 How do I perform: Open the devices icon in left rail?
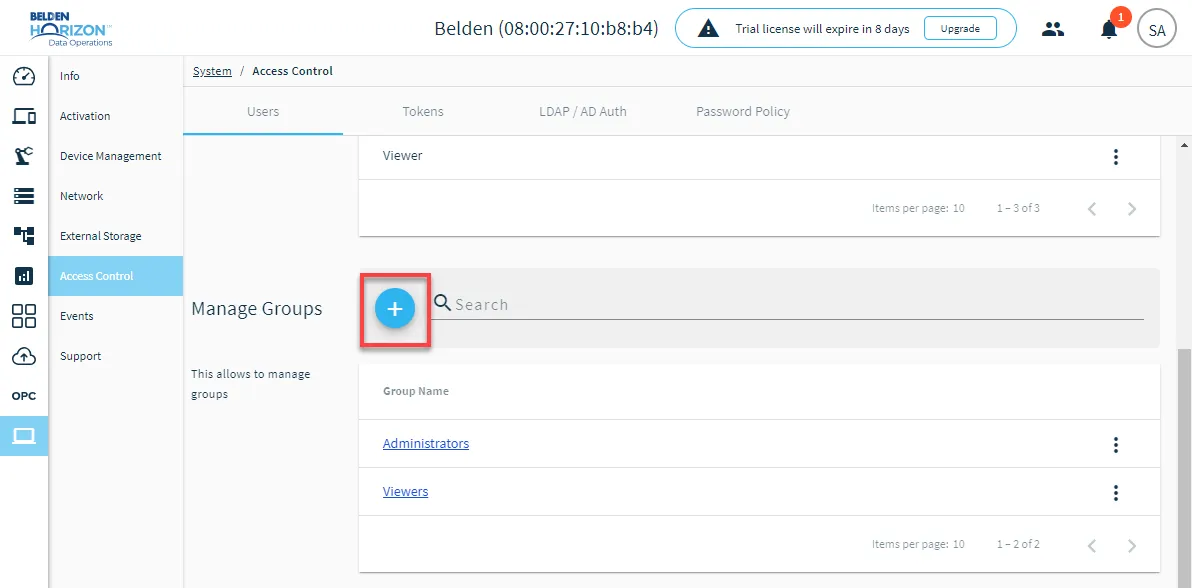coord(24,116)
